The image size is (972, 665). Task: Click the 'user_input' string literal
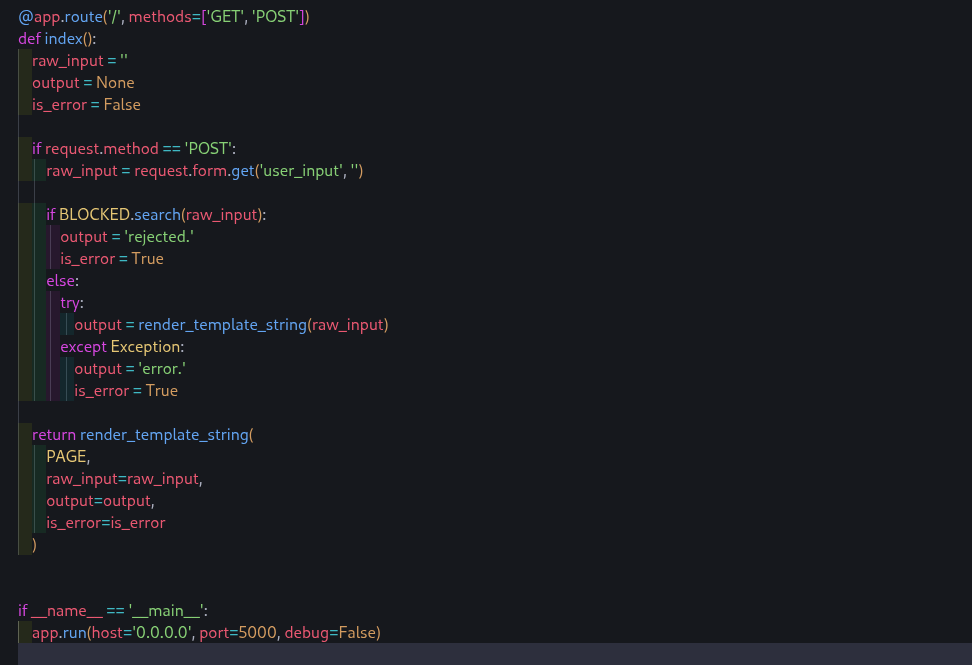click(x=299, y=171)
